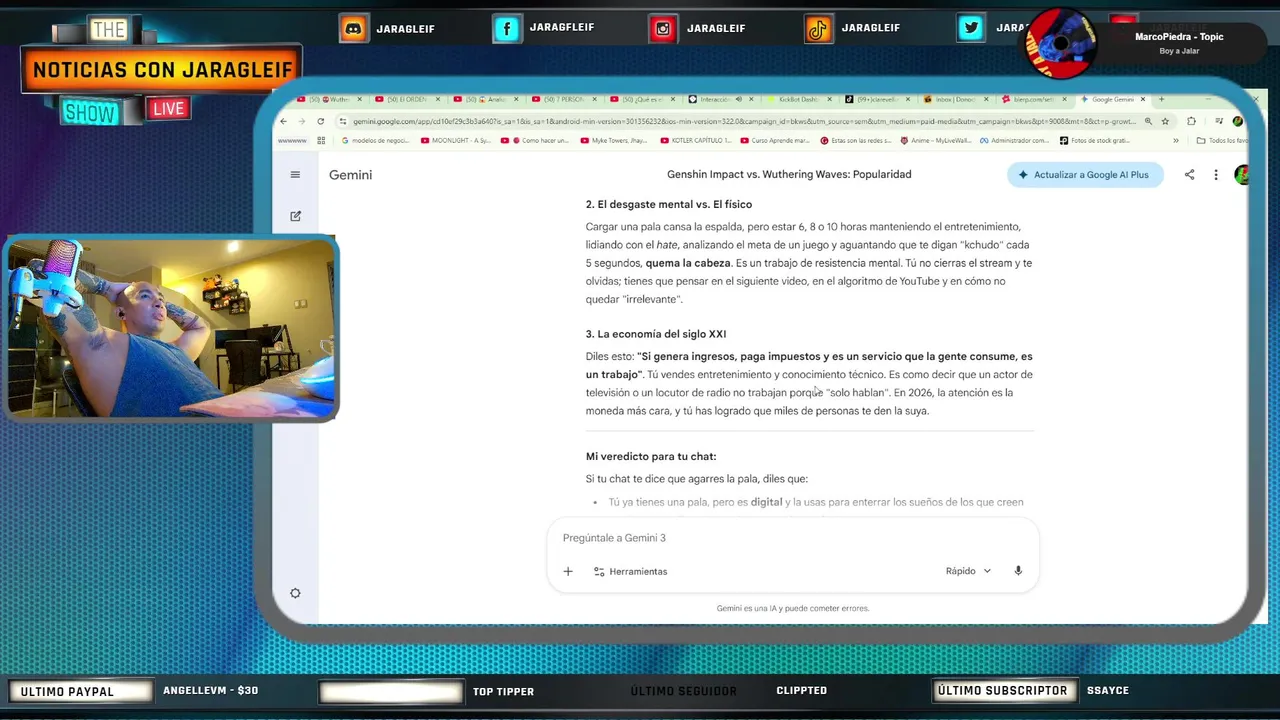Image resolution: width=1280 pixels, height=720 pixels.
Task: Open Curso Aprende mar... bookmark
Action: click(x=775, y=141)
